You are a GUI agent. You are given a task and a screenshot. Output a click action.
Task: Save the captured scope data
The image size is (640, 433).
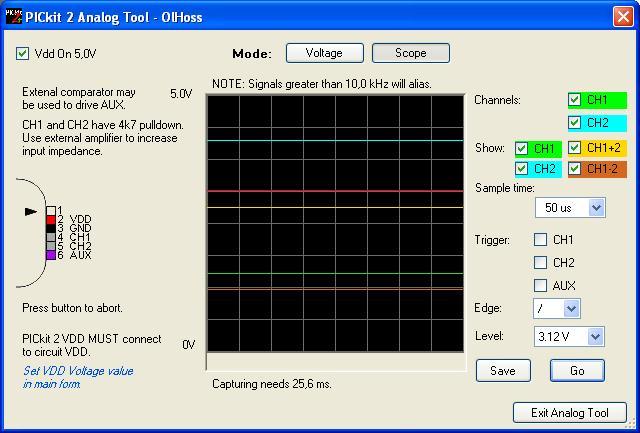503,371
